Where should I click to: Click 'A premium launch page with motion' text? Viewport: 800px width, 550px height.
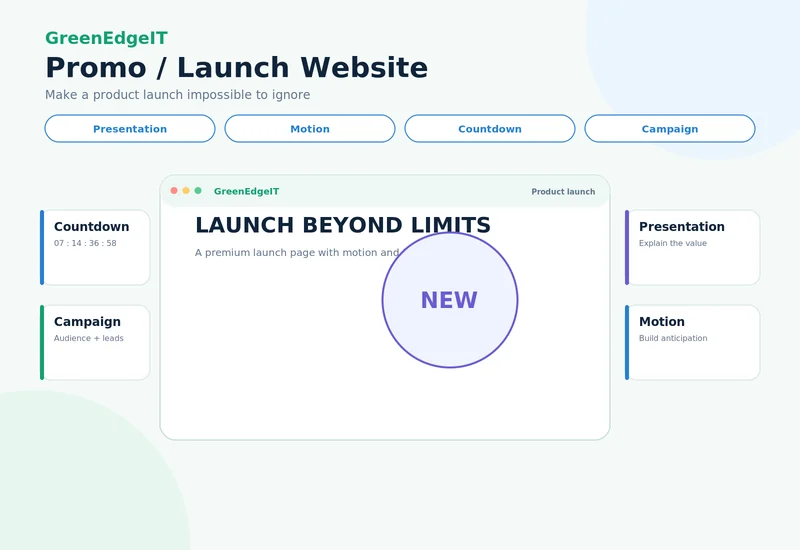[297, 253]
